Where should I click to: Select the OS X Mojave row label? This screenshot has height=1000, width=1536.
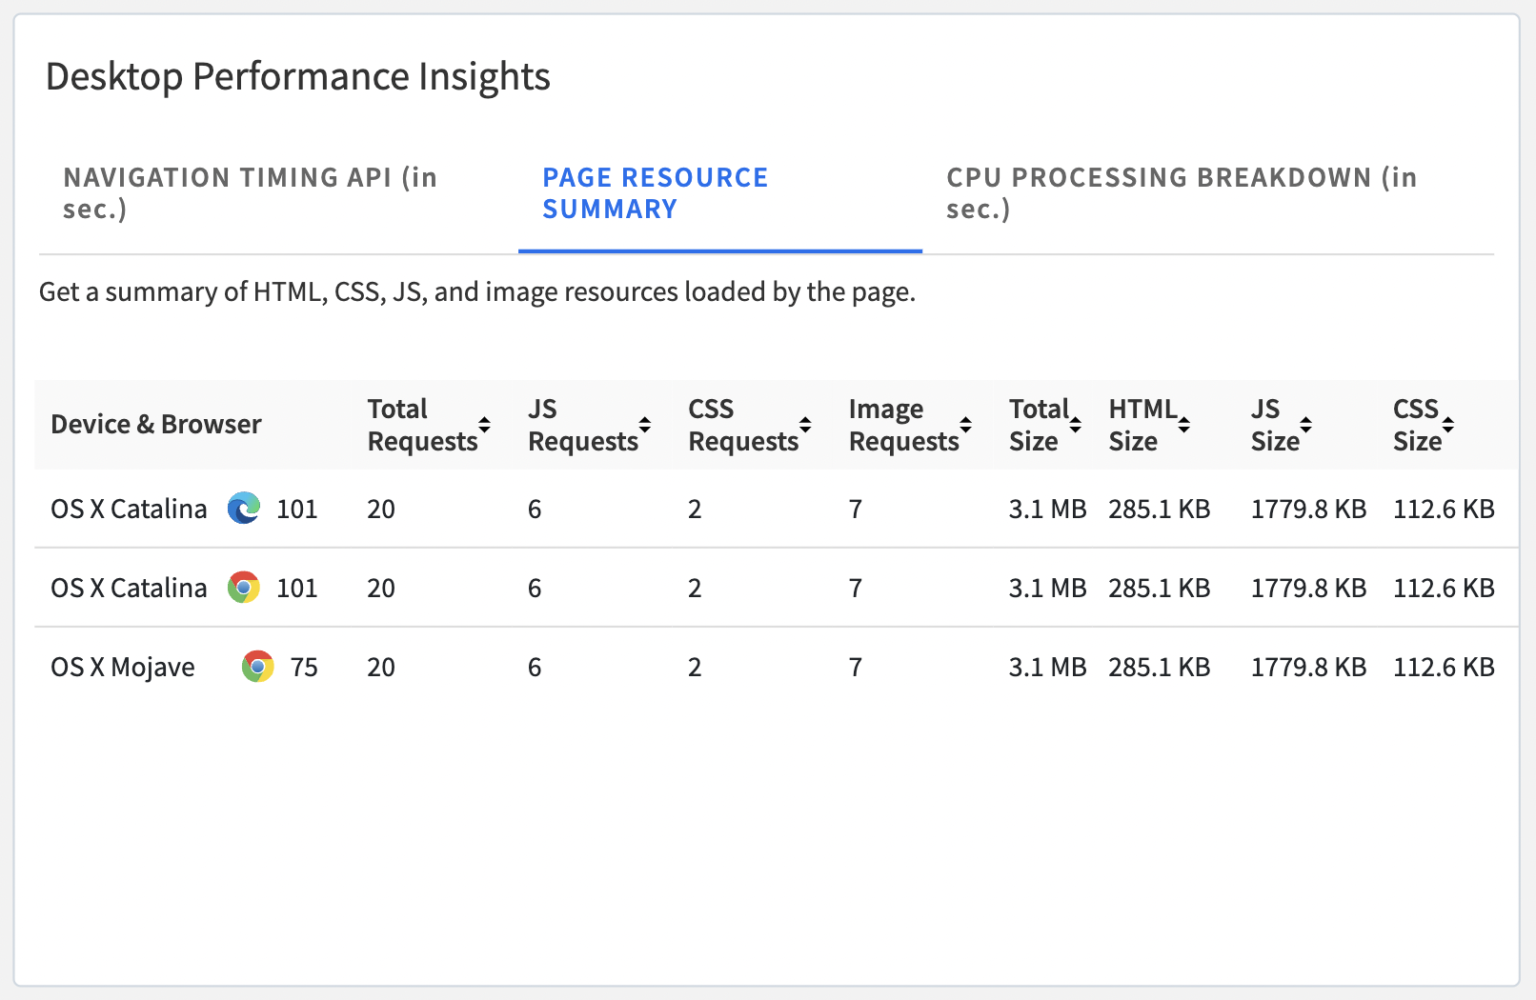click(123, 667)
